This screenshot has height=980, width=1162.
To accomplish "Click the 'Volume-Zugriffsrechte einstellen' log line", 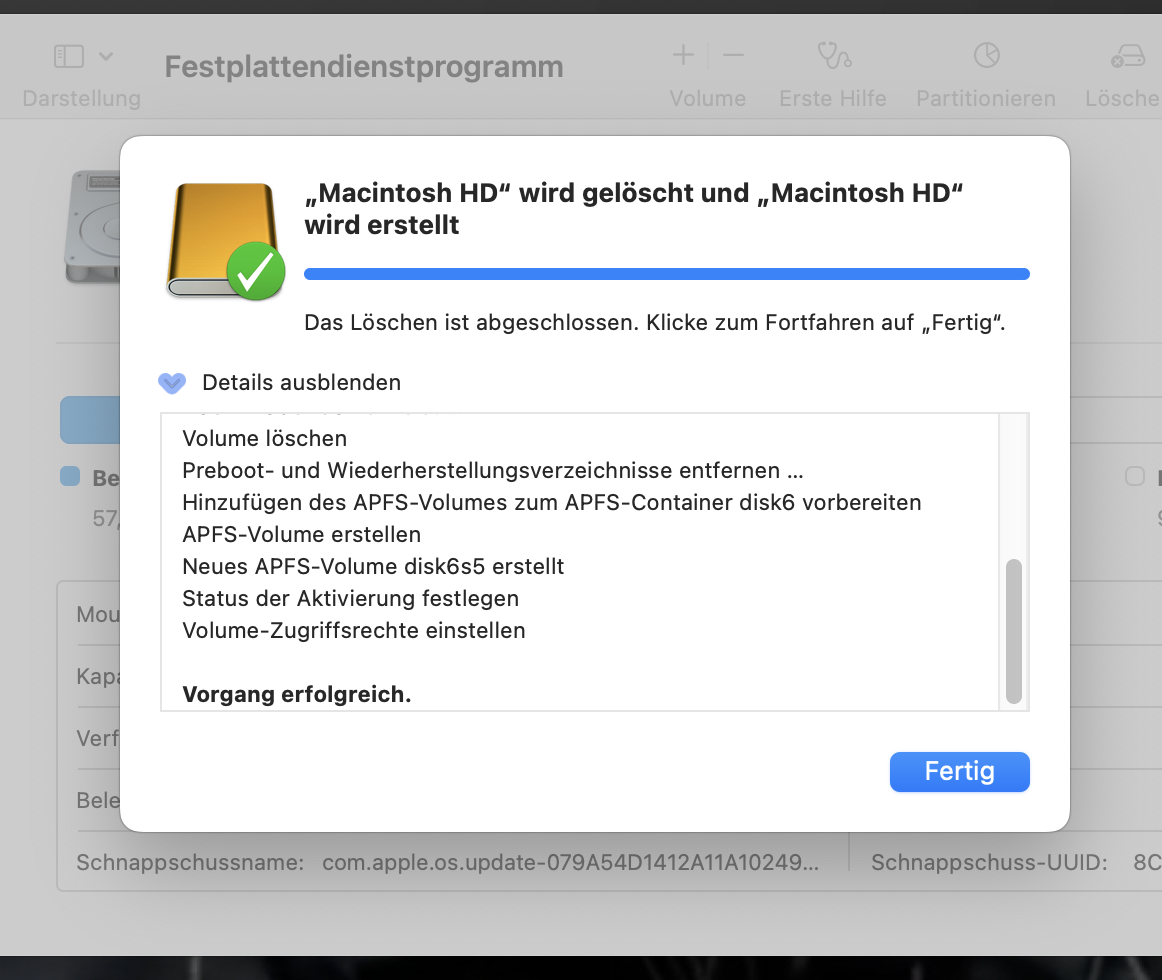I will pyautogui.click(x=353, y=630).
